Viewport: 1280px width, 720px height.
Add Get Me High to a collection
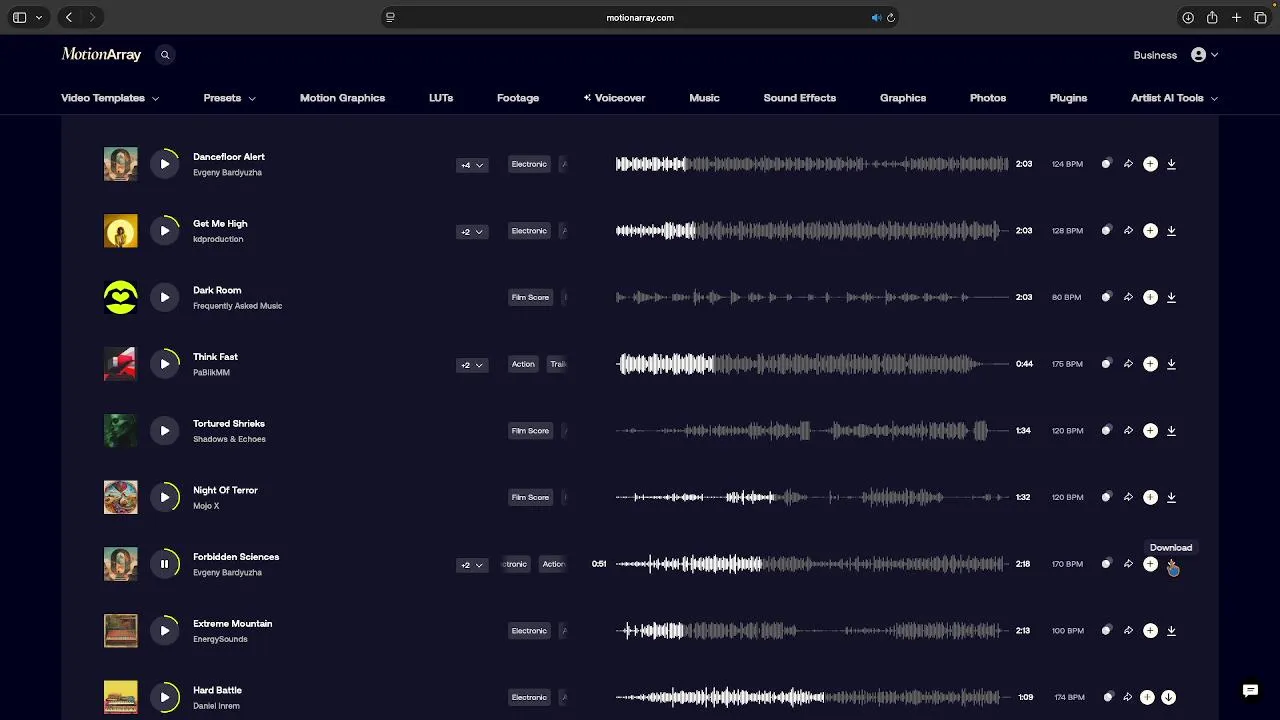click(x=1150, y=231)
